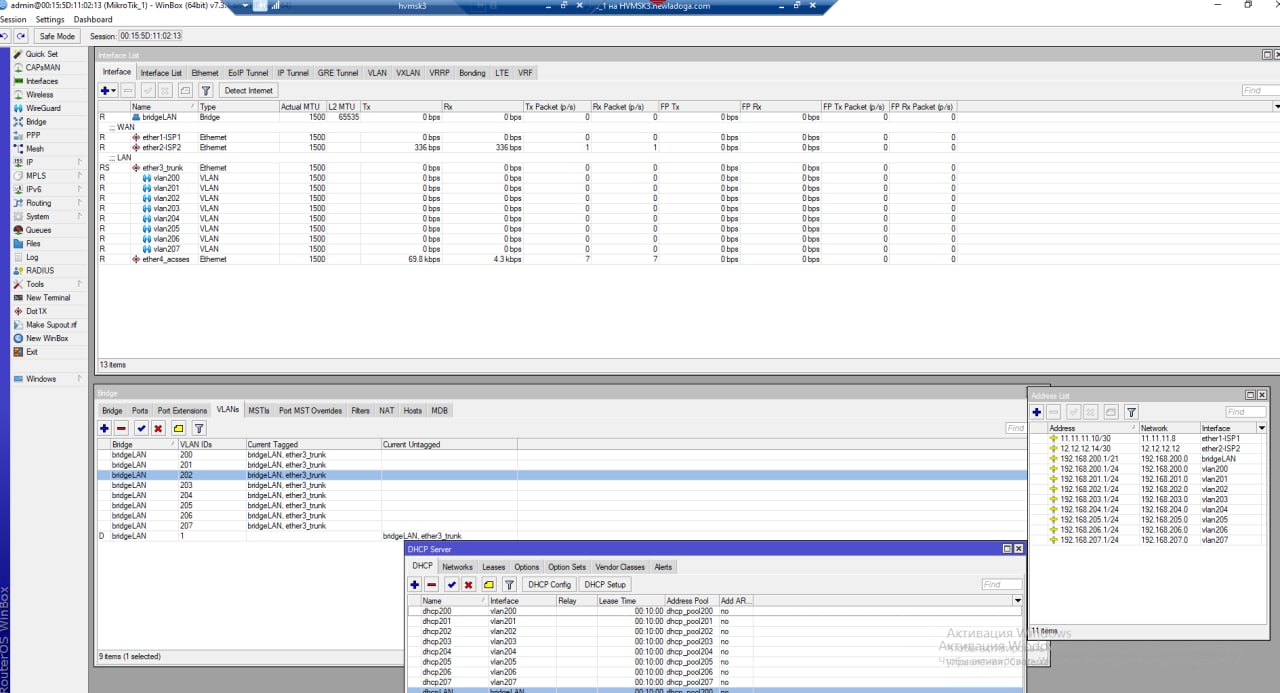Select the ether3_trunk interface row
The image size is (1280, 693).
(x=527, y=168)
